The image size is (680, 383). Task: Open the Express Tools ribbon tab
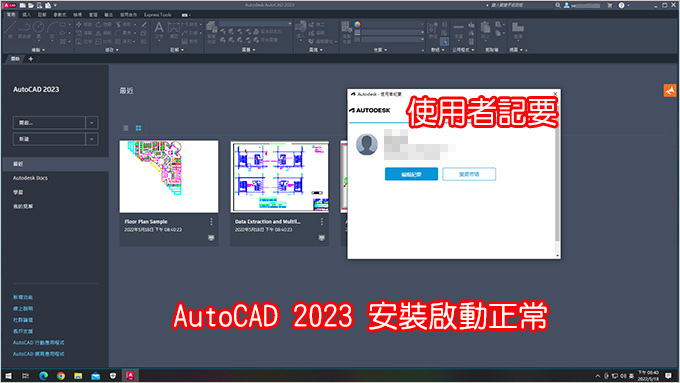click(x=158, y=15)
